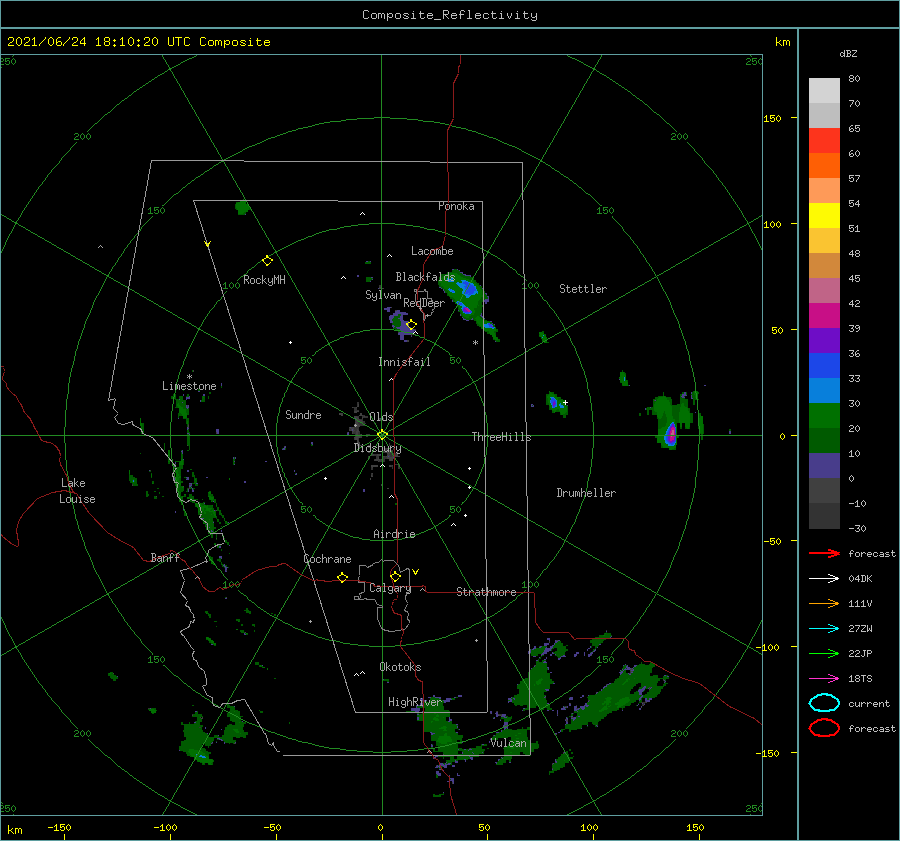This screenshot has height=841, width=900.
Task: Pick the 54 dBZ yellow swatch
Action: pos(824,215)
